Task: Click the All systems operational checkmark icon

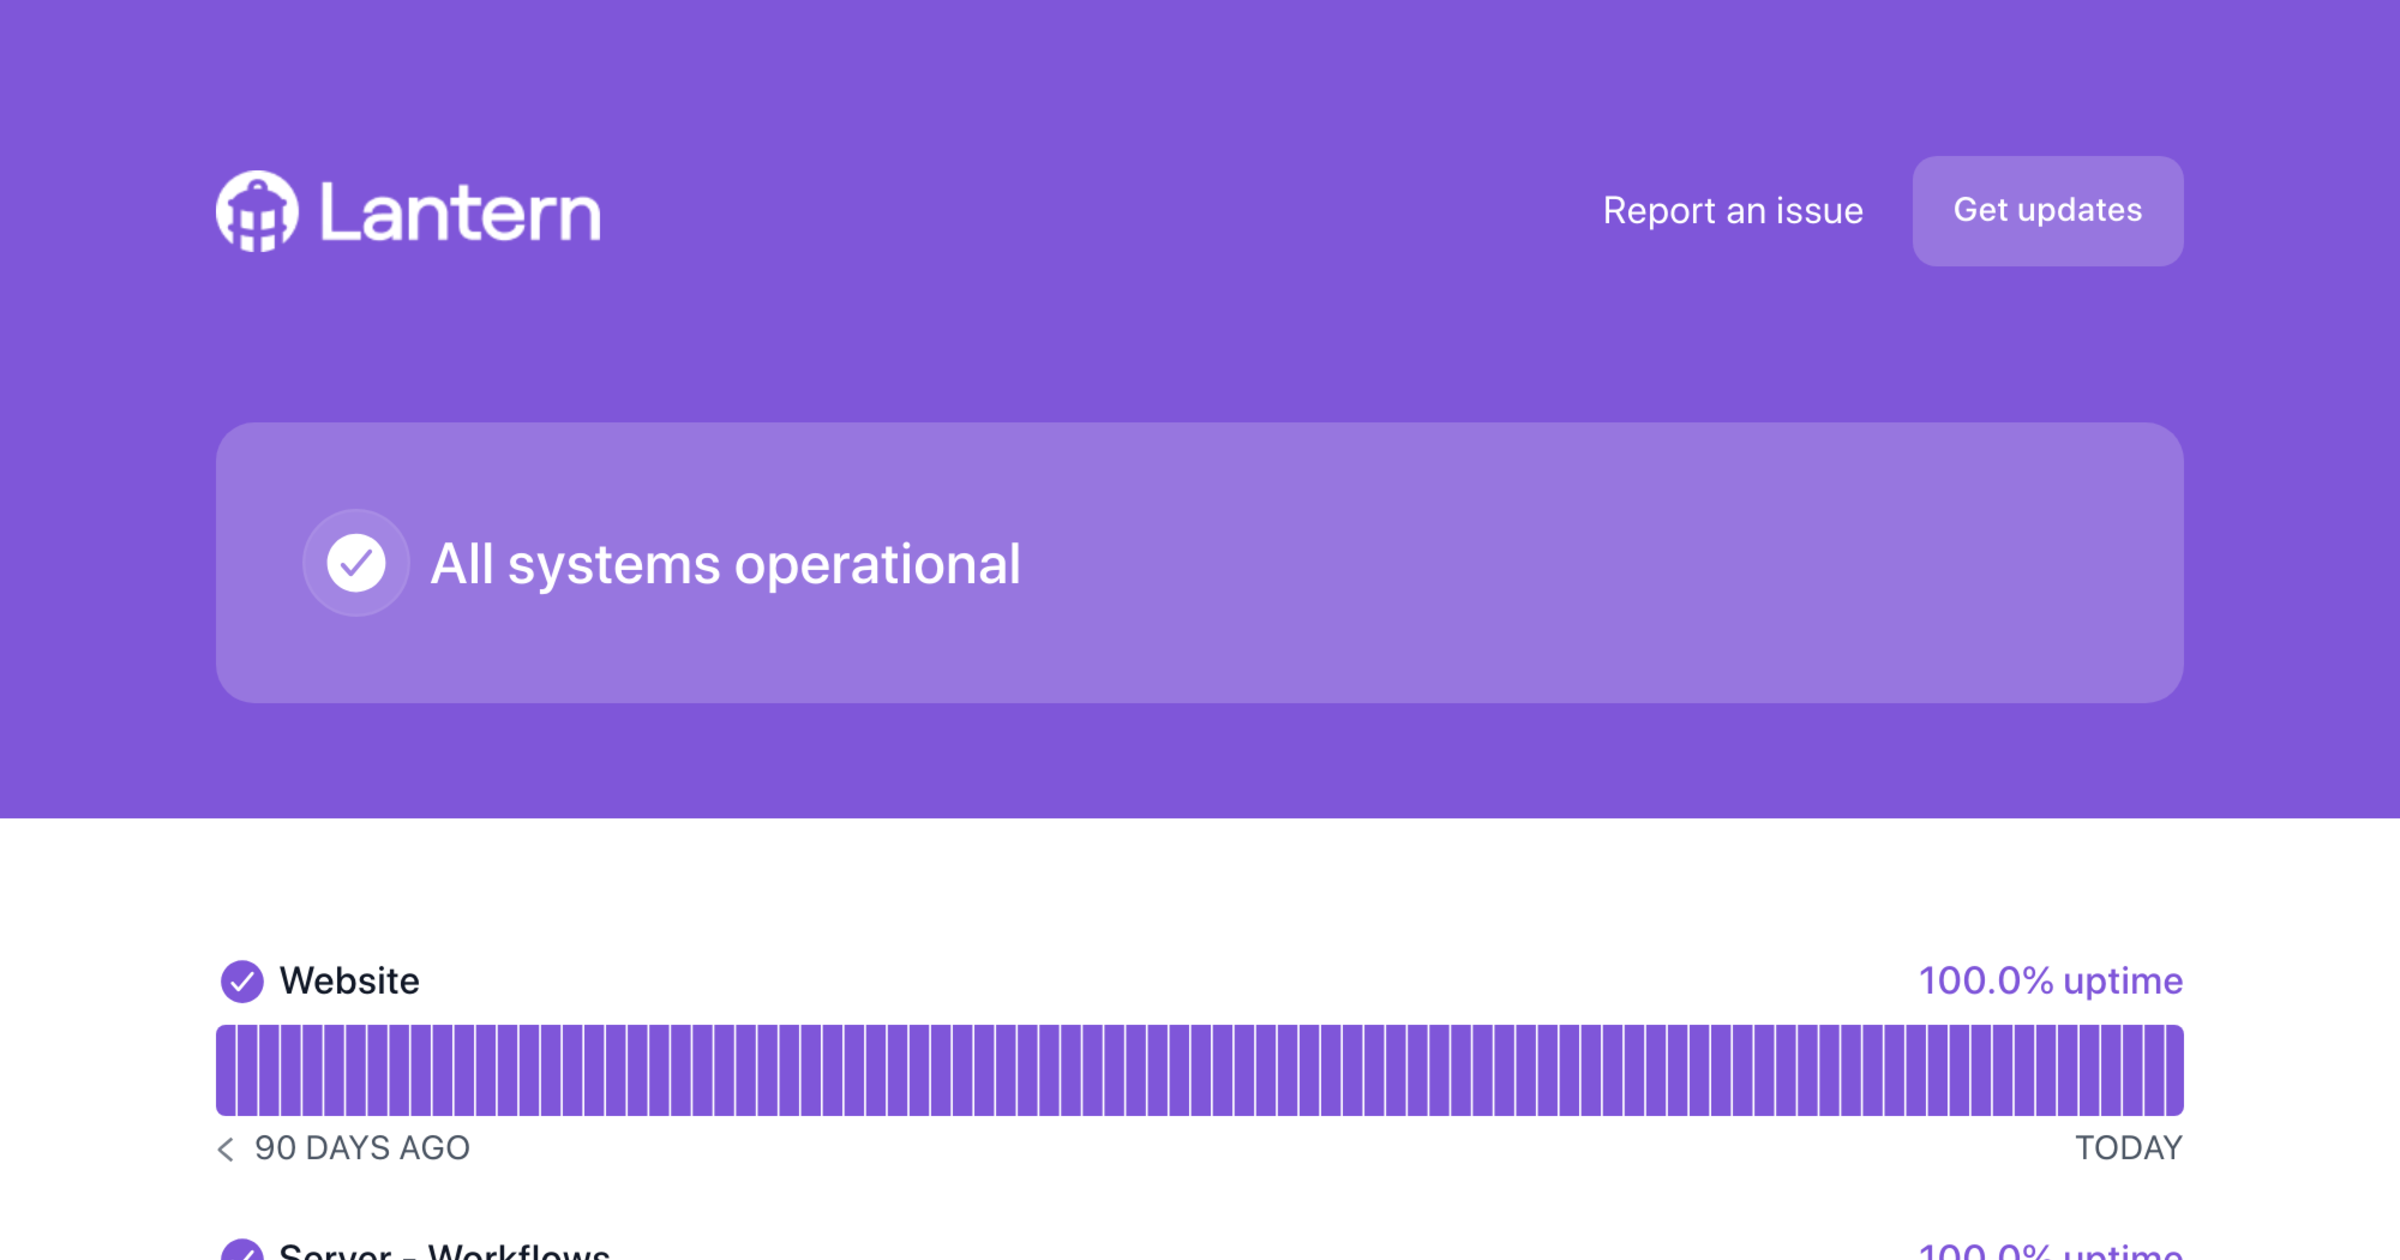Action: [x=356, y=563]
